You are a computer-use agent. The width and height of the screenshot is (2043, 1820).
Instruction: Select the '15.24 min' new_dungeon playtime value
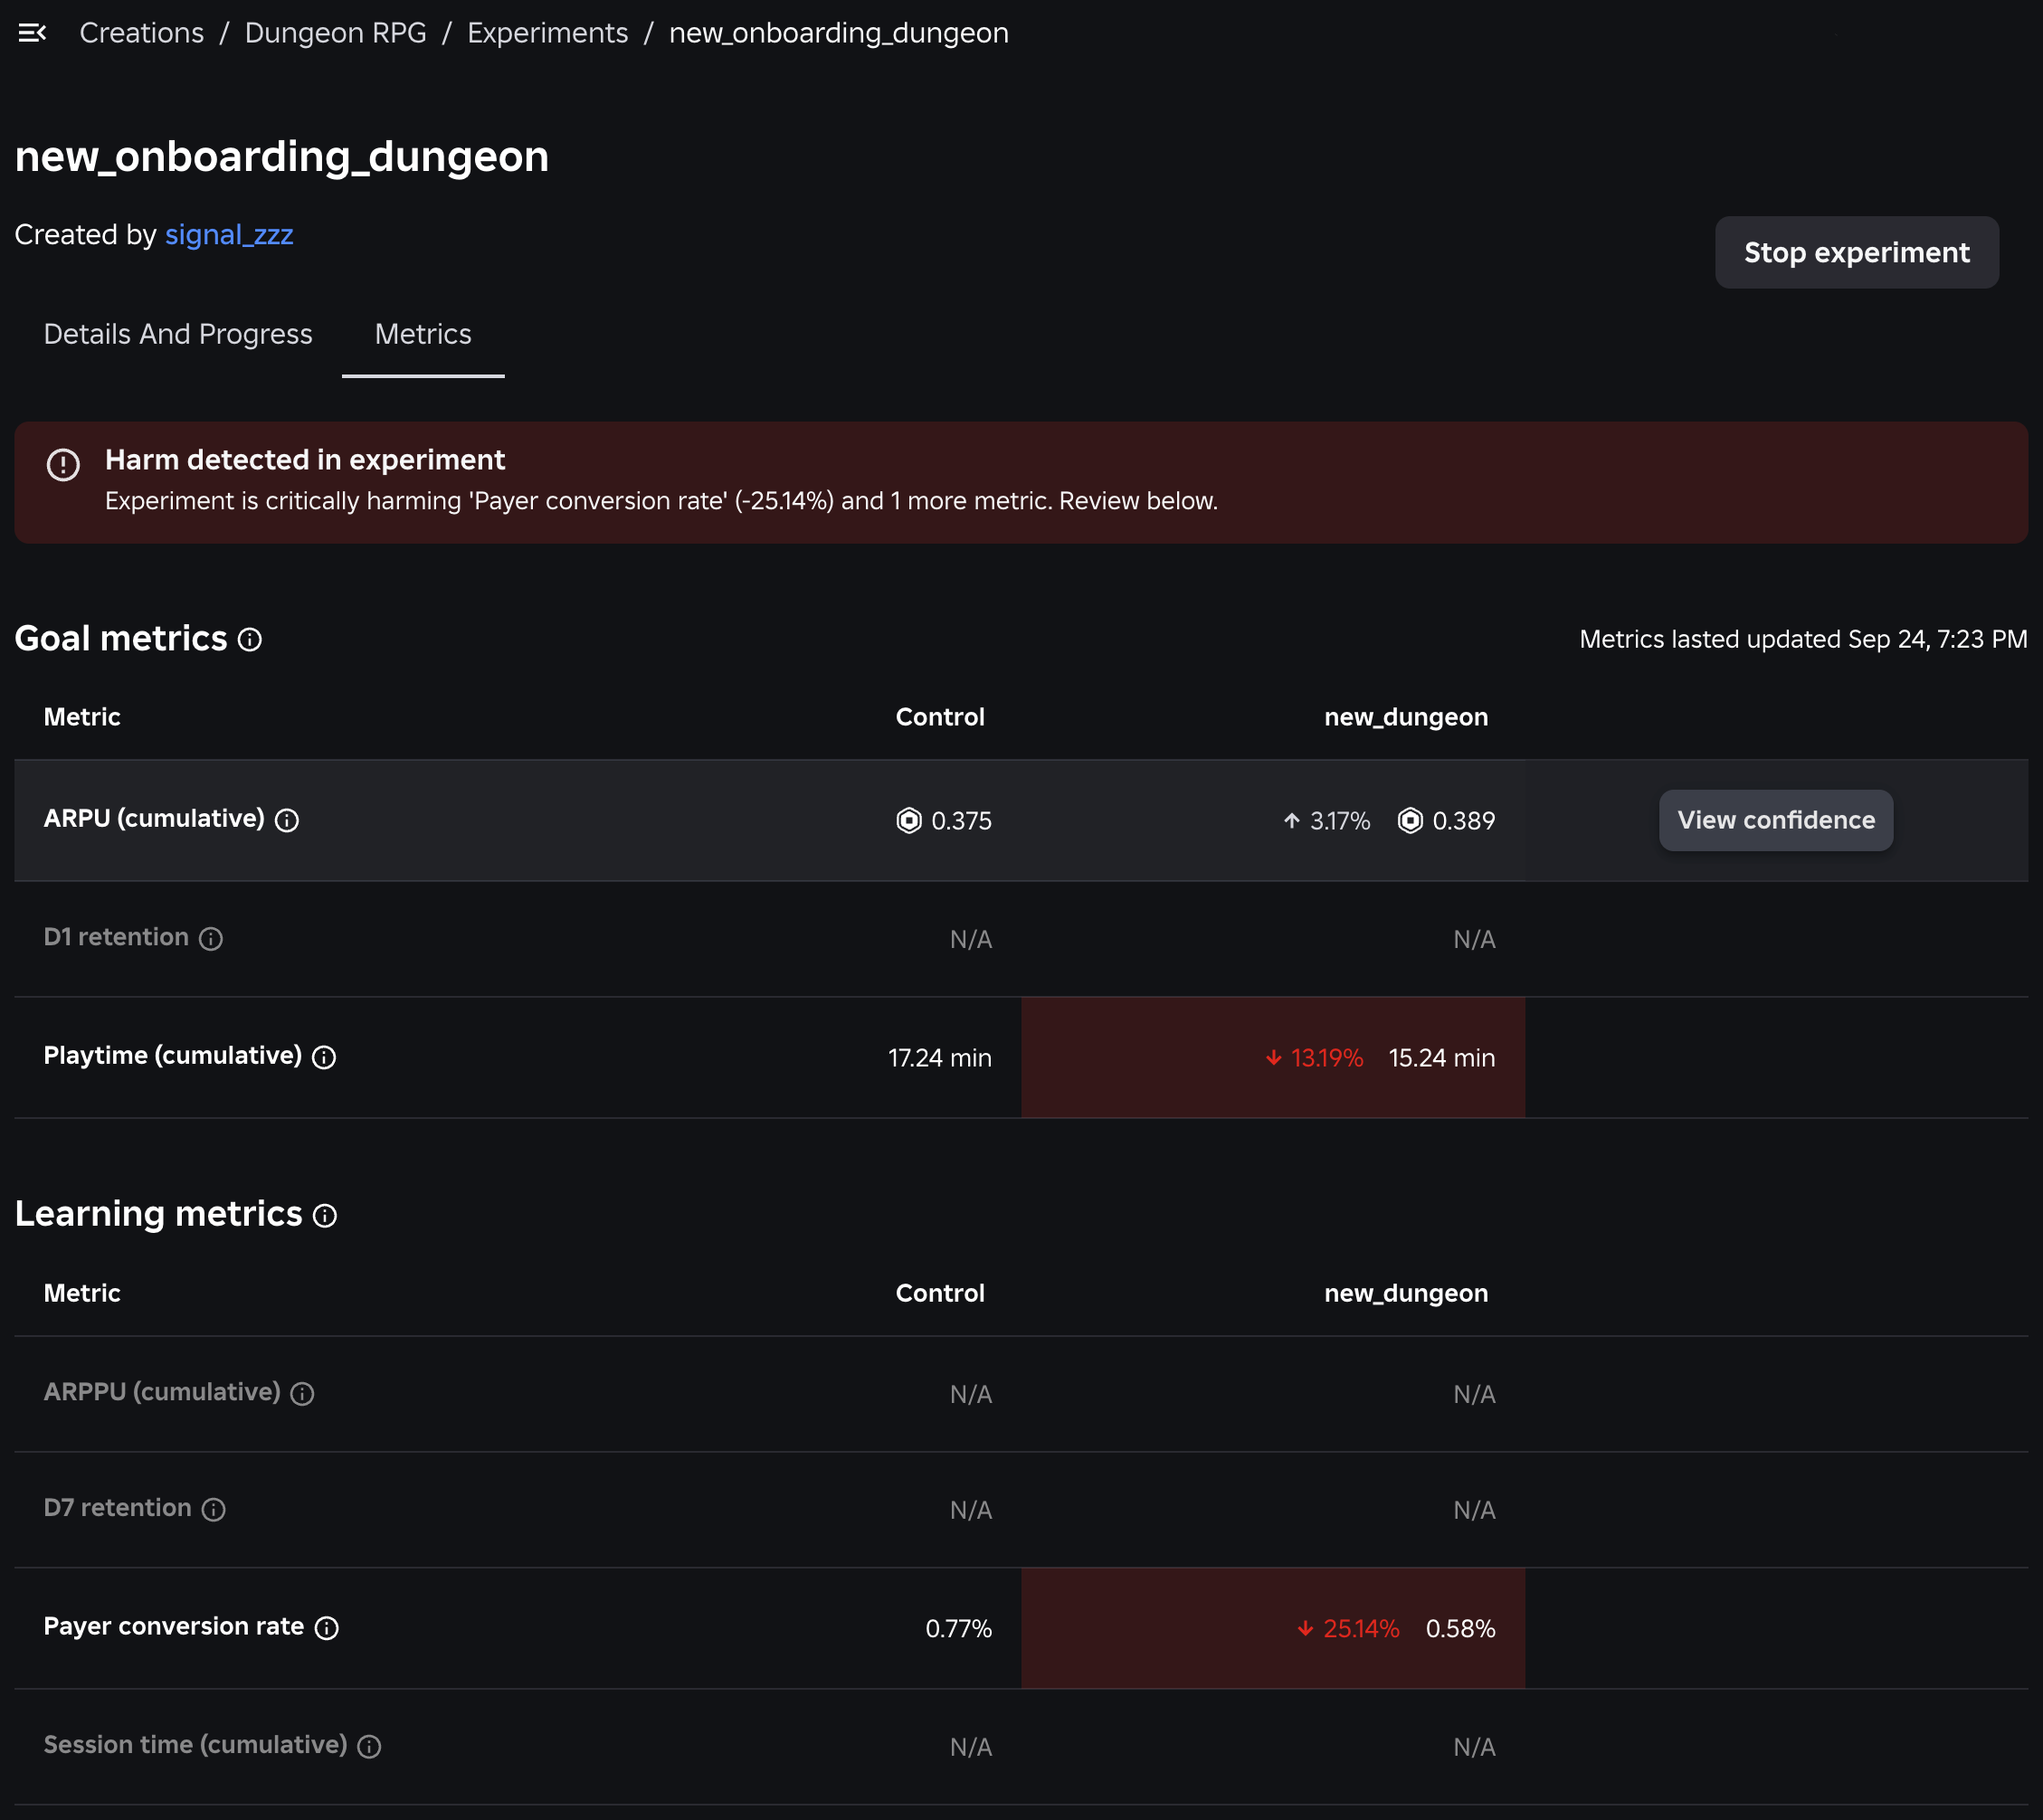[1442, 1058]
